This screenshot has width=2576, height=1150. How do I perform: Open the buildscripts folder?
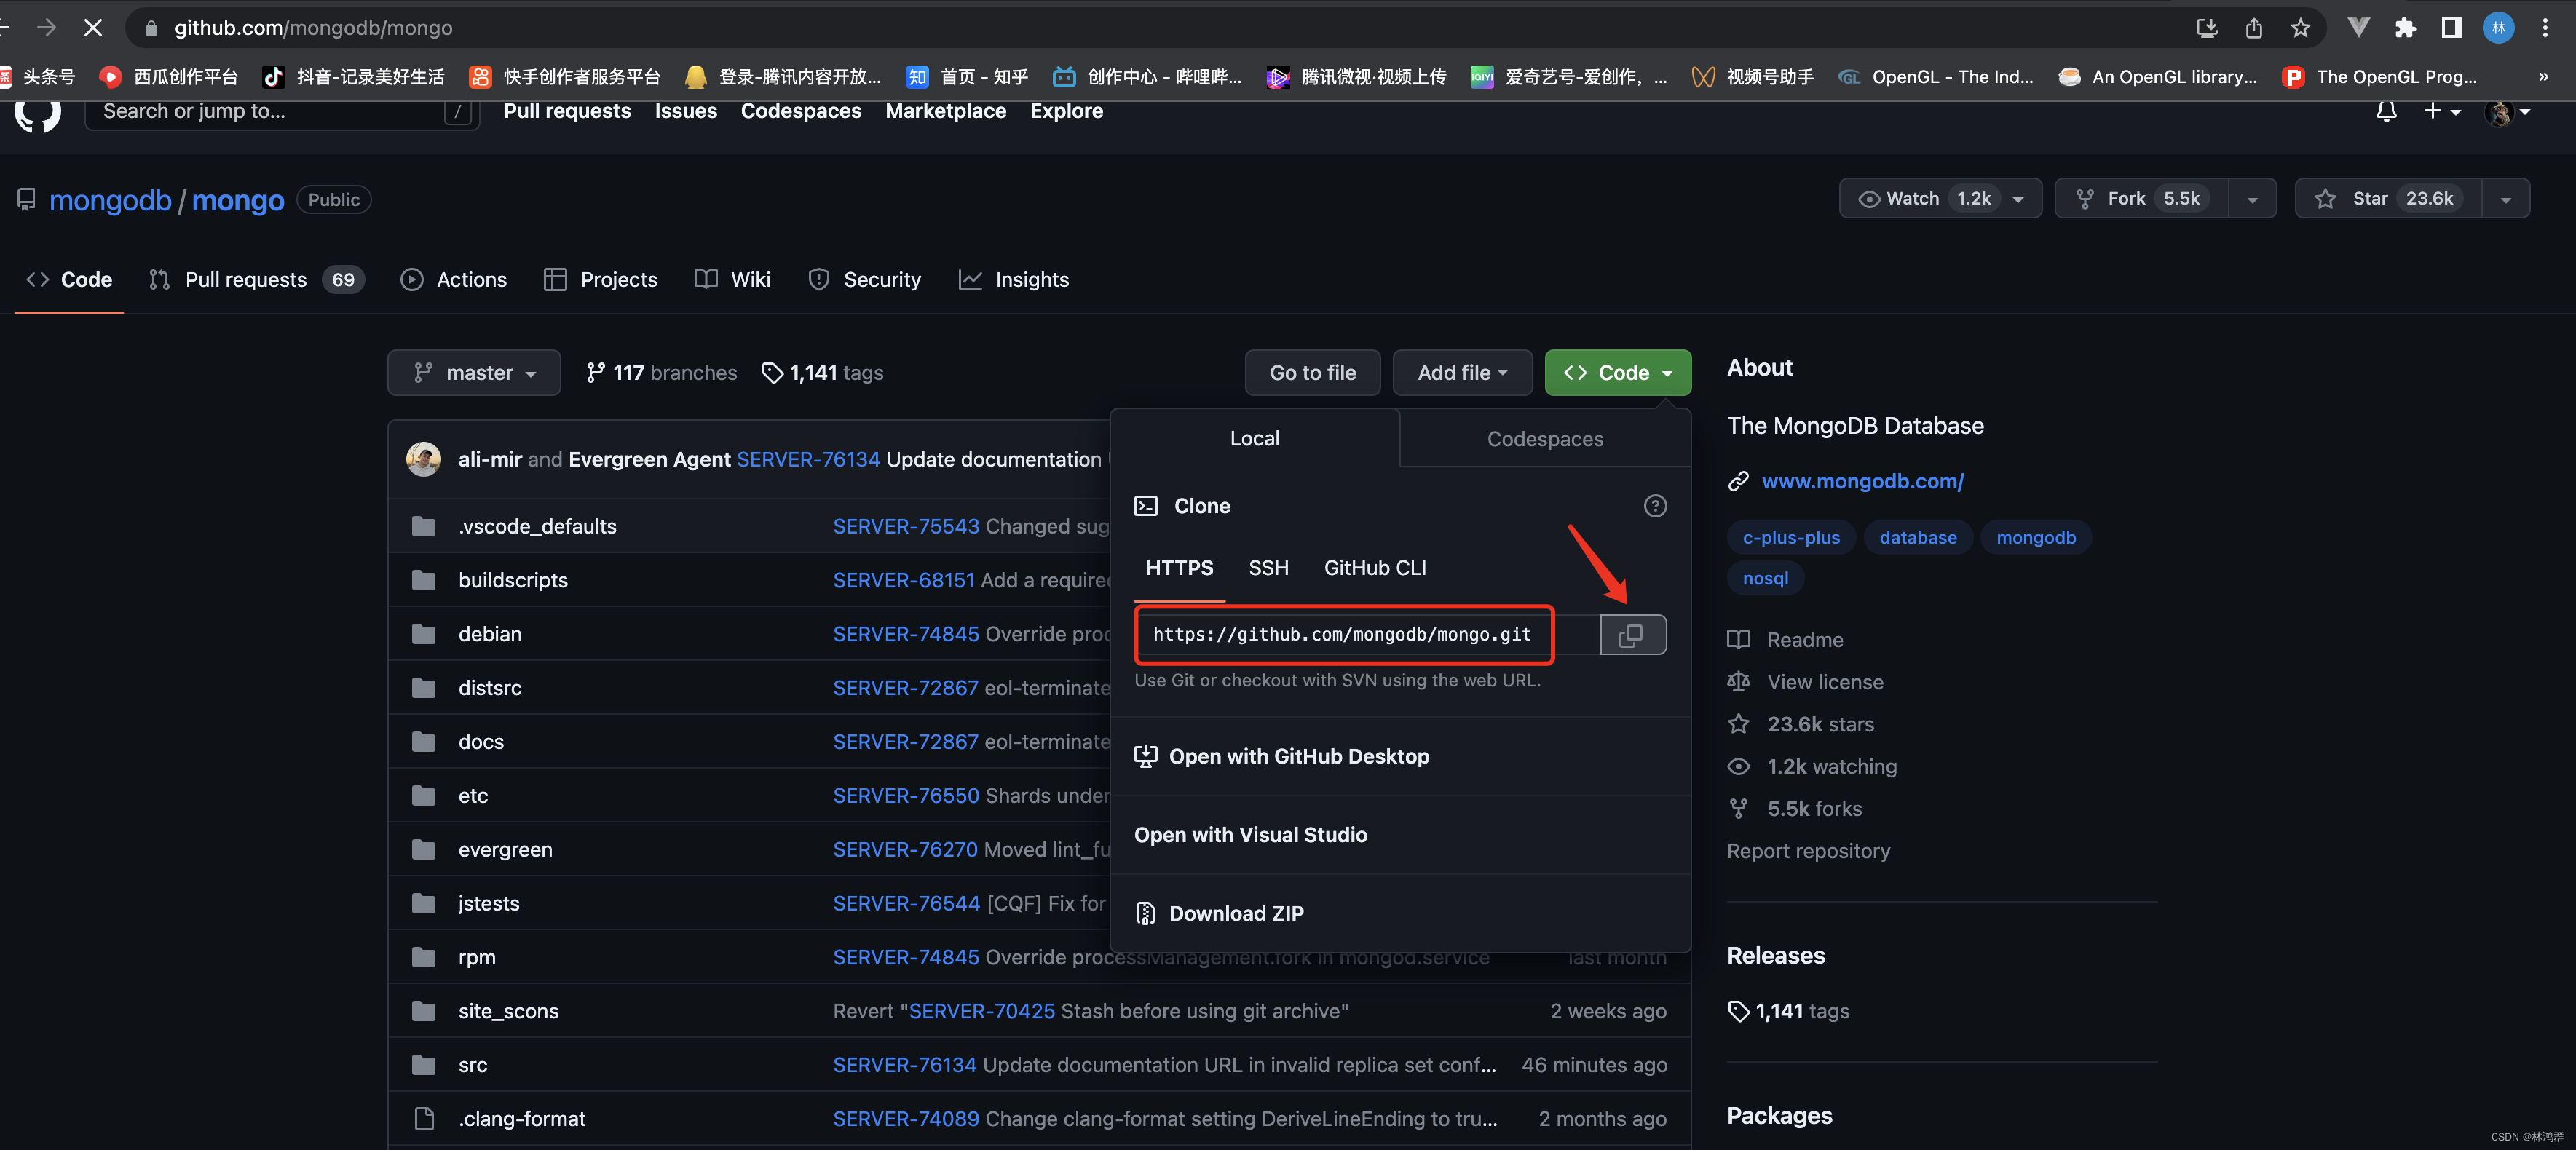[513, 580]
